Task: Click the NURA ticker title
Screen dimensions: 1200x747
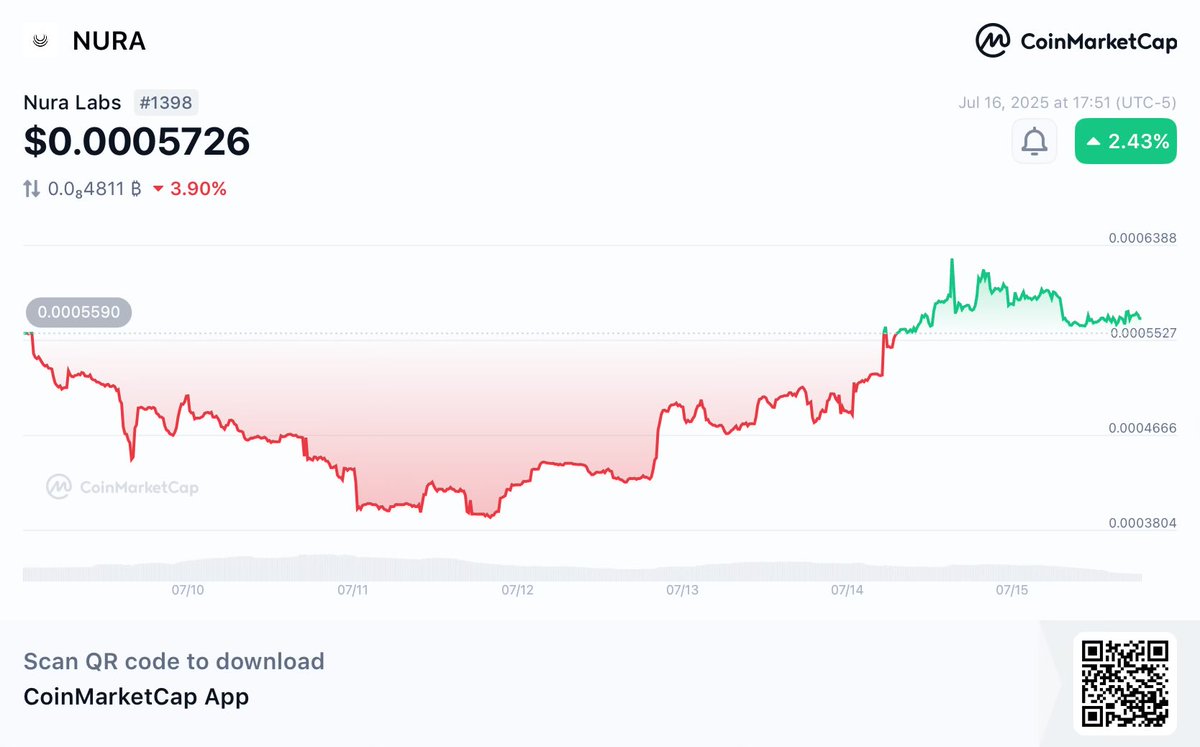Action: click(x=109, y=41)
